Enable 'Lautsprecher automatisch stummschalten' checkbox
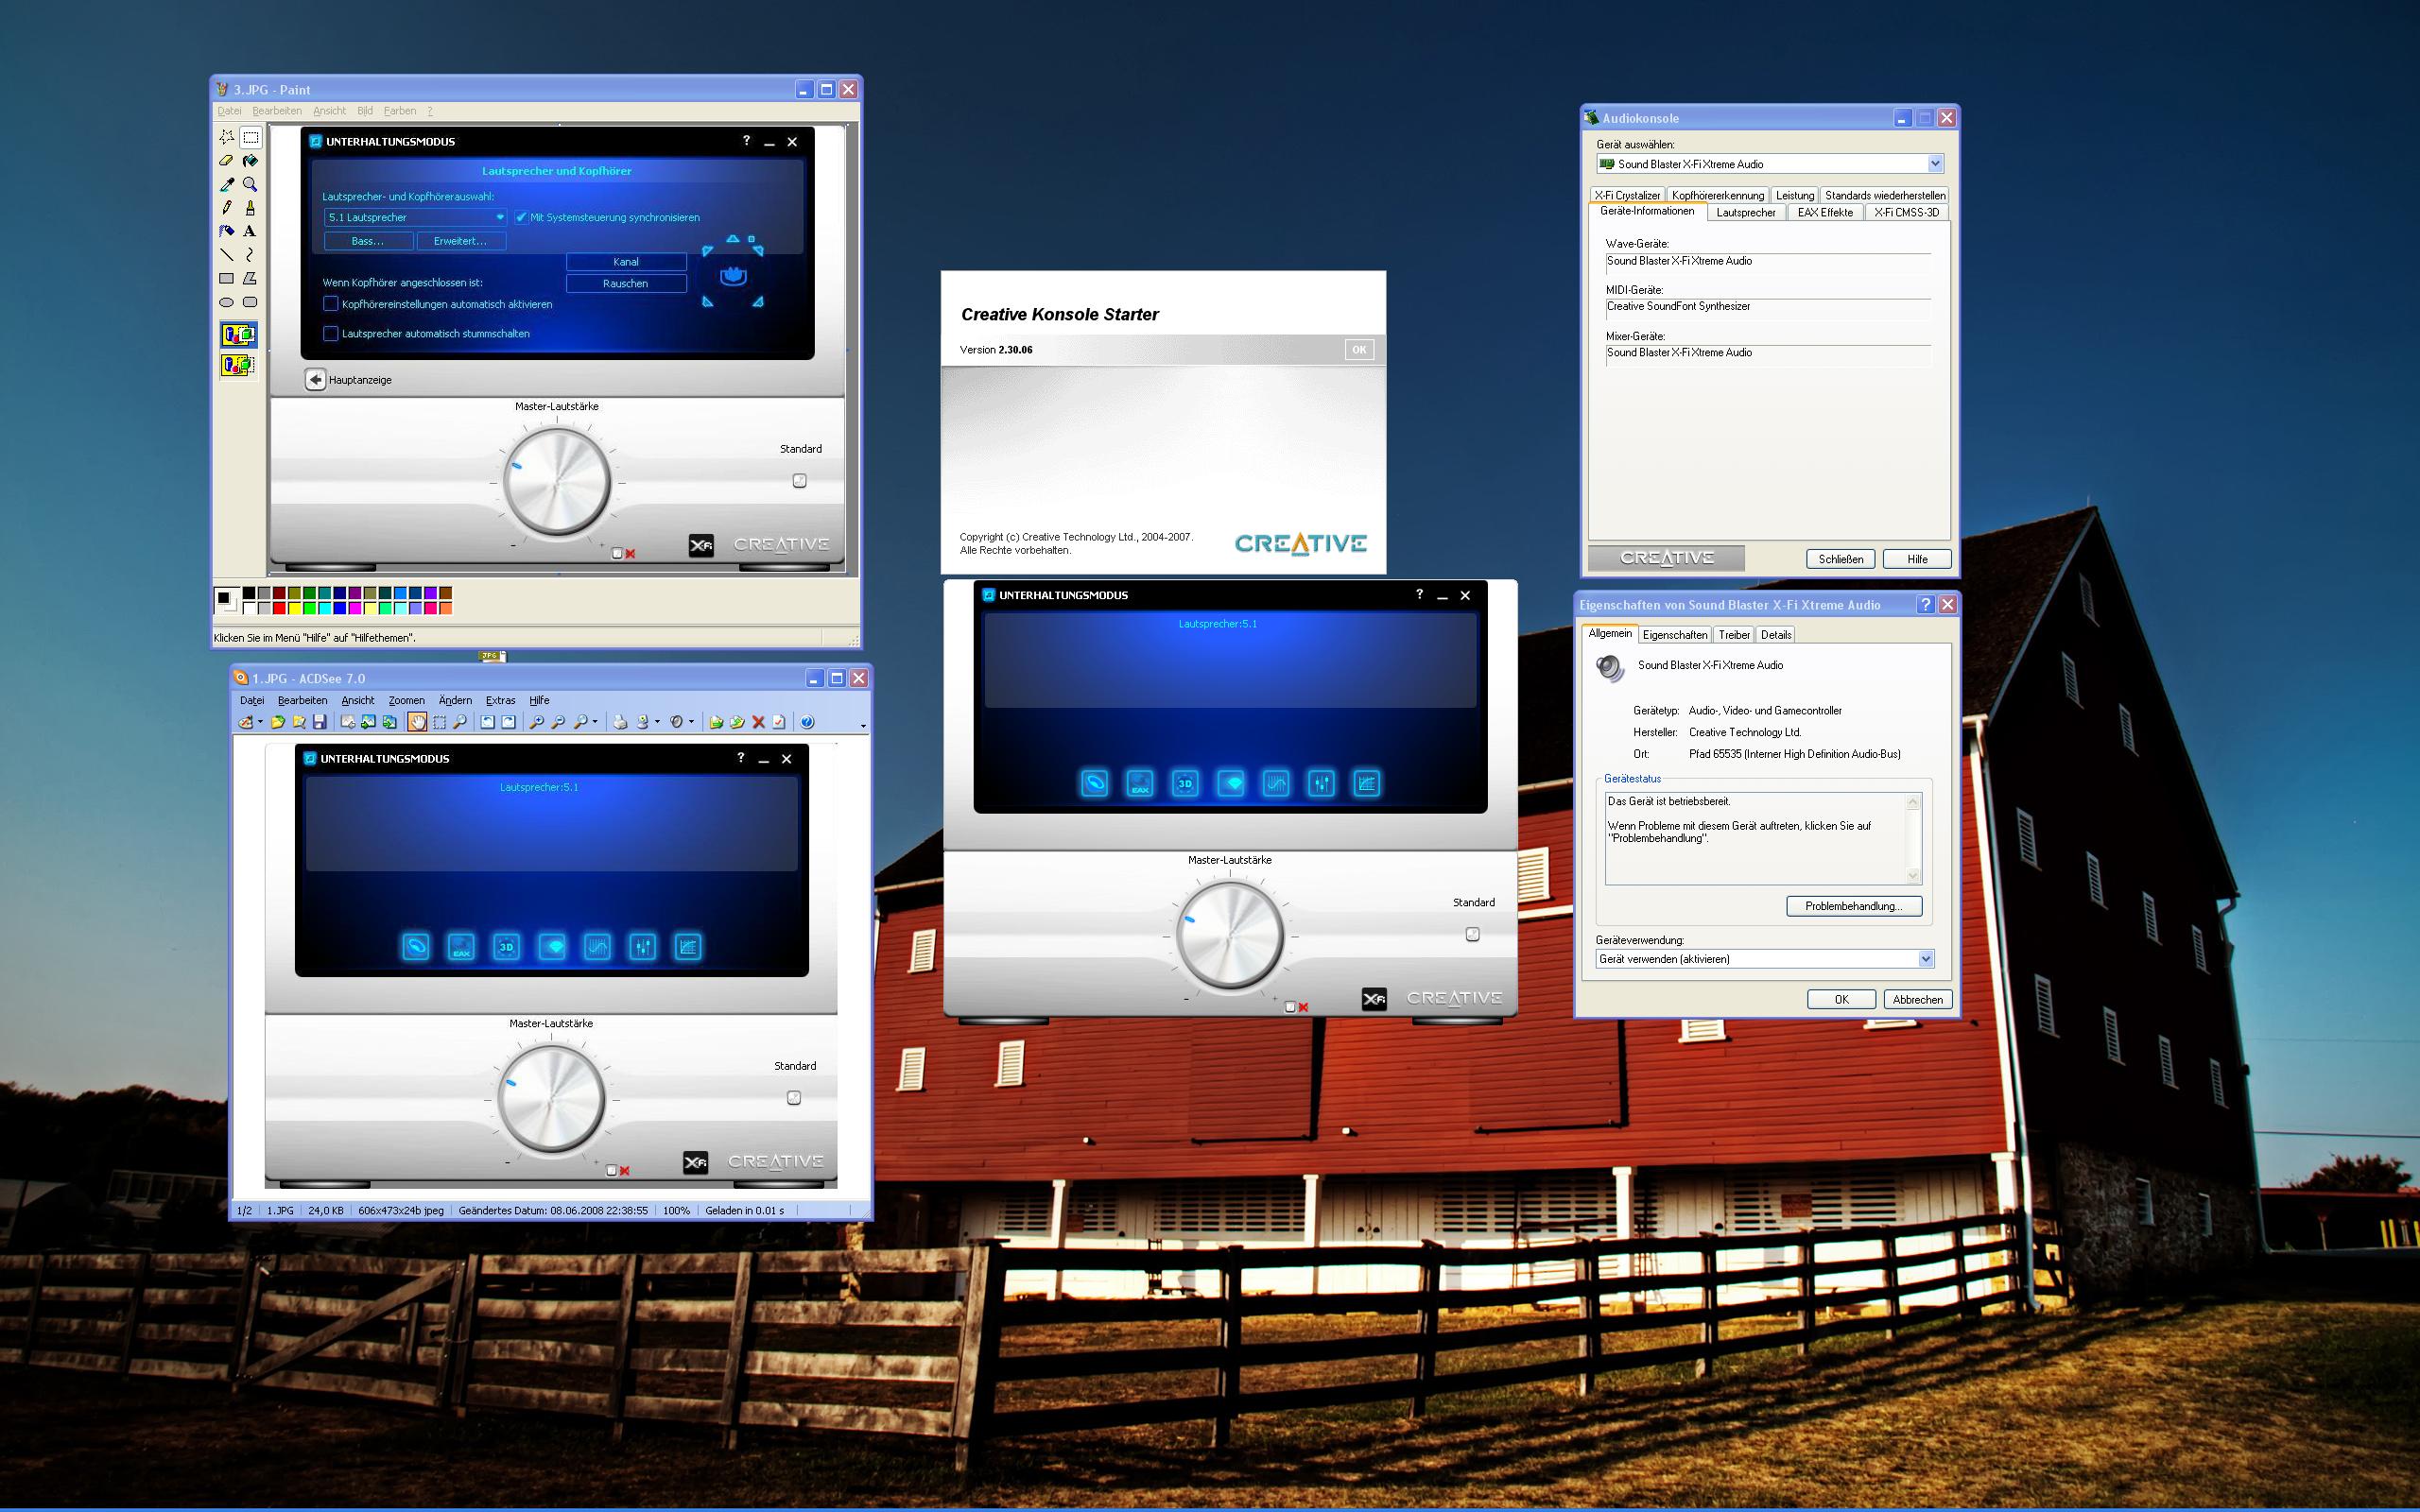Image resolution: width=2420 pixels, height=1512 pixels. [x=331, y=333]
